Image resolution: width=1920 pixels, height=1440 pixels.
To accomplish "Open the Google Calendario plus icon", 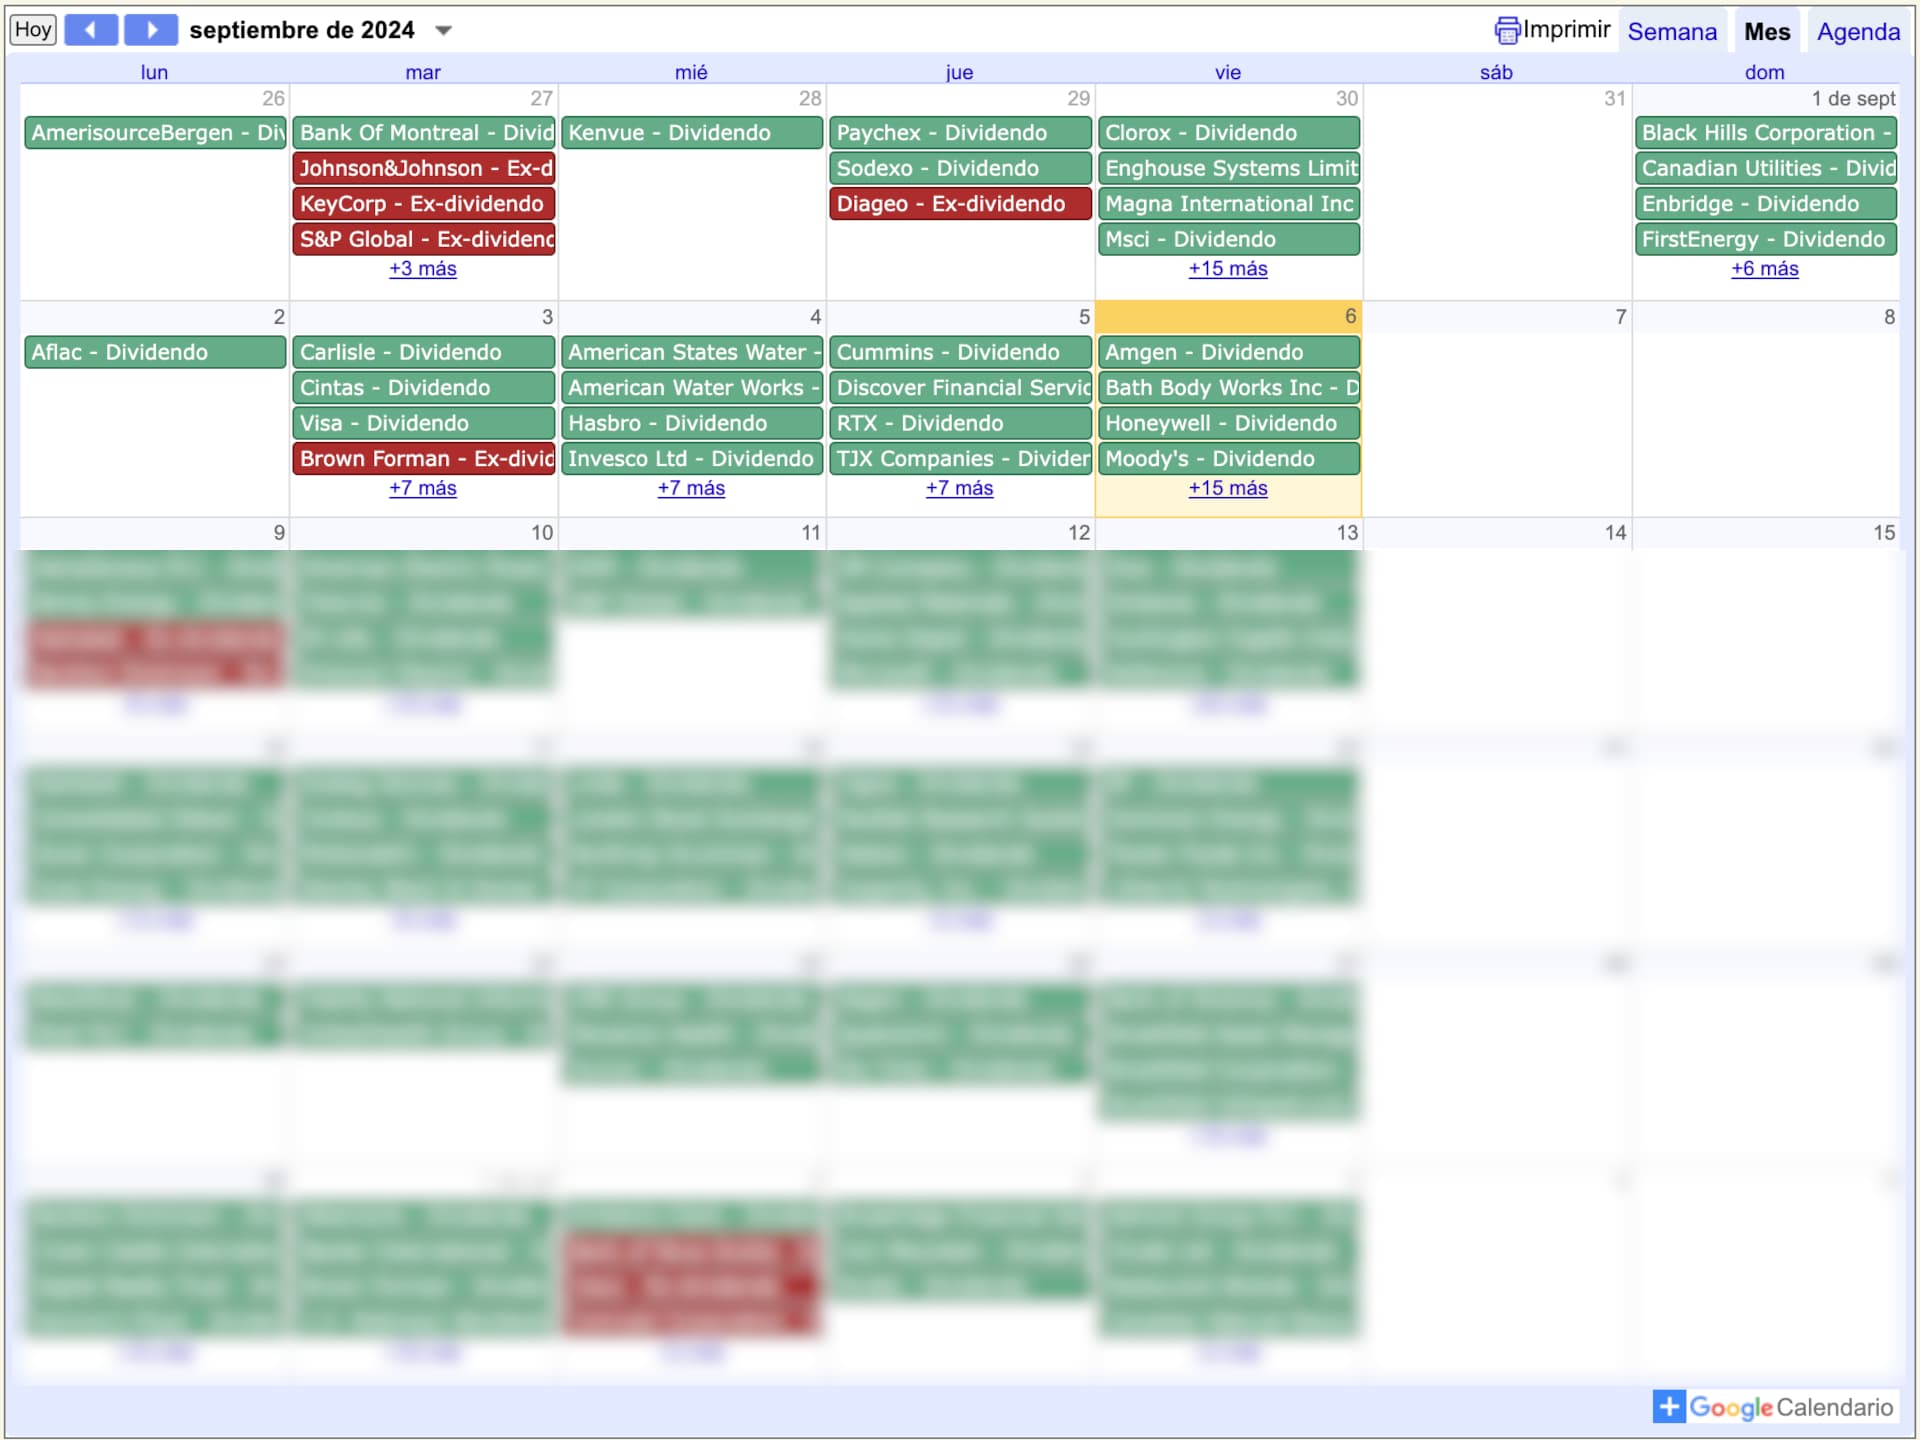I will 1668,1406.
